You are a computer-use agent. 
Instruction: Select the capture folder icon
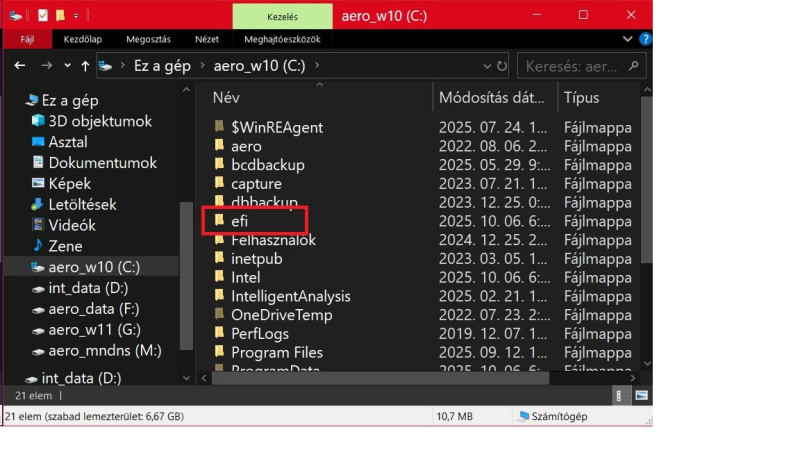coord(219,182)
